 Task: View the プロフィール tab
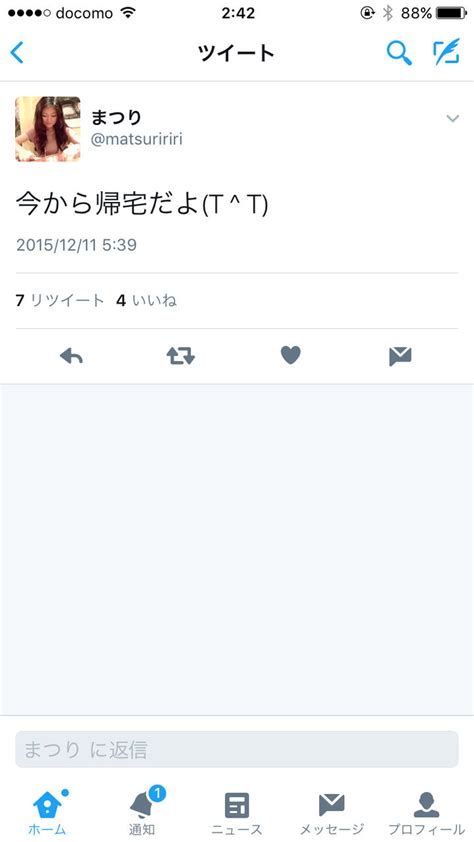pos(426,814)
